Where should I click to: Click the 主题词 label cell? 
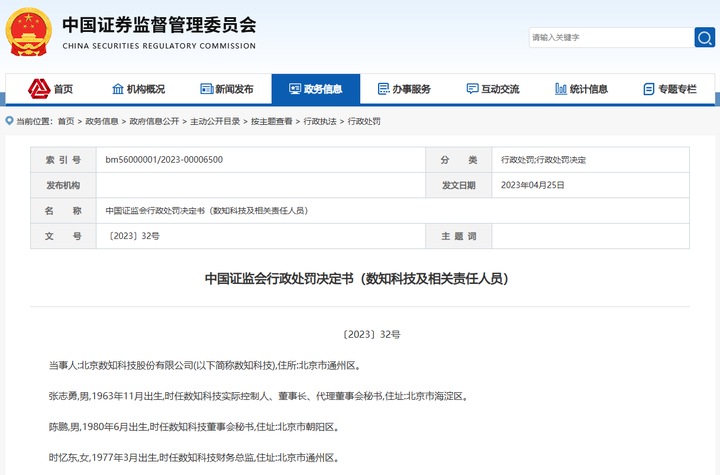(x=459, y=236)
